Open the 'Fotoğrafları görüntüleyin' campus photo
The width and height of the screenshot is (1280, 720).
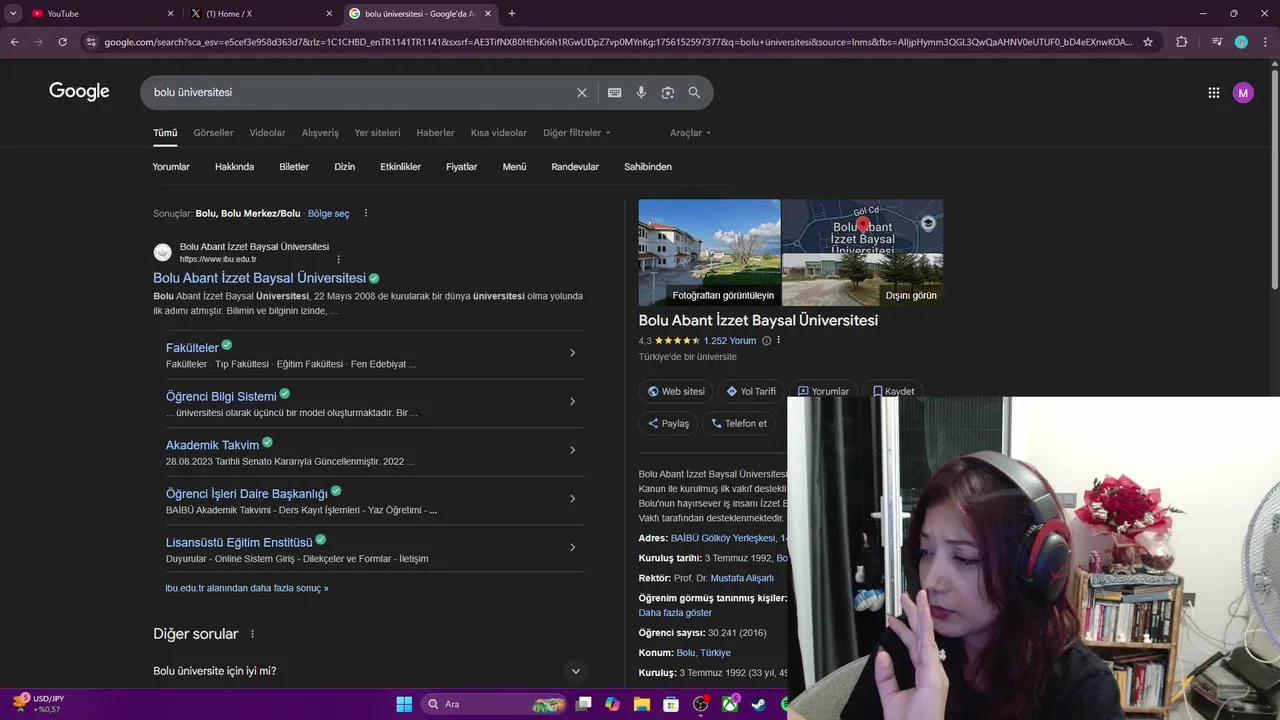[x=710, y=252]
